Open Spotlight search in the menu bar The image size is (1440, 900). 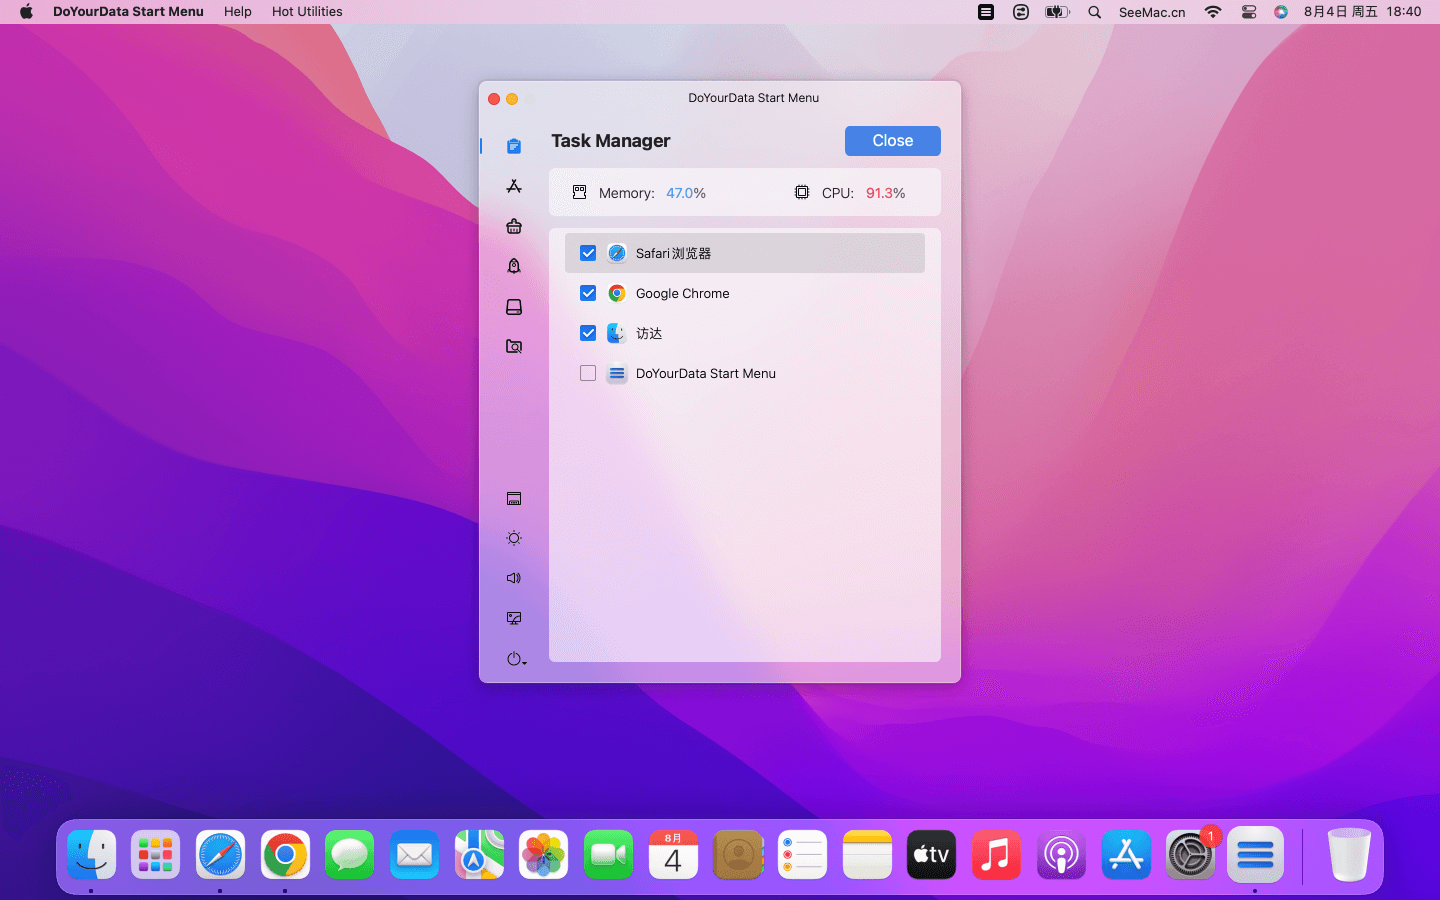tap(1095, 12)
